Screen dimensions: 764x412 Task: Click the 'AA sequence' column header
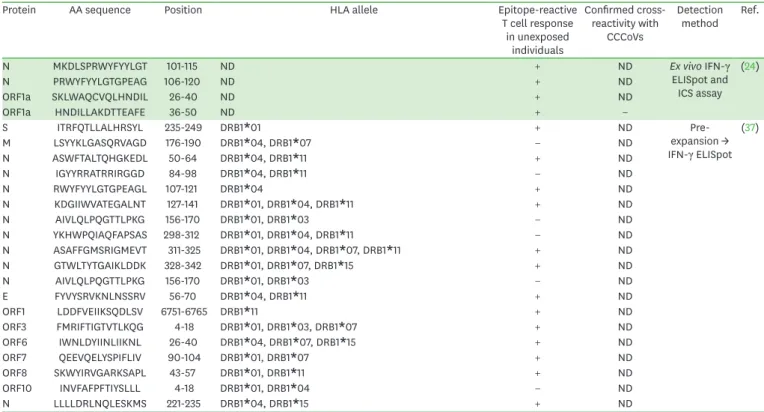tap(100, 10)
